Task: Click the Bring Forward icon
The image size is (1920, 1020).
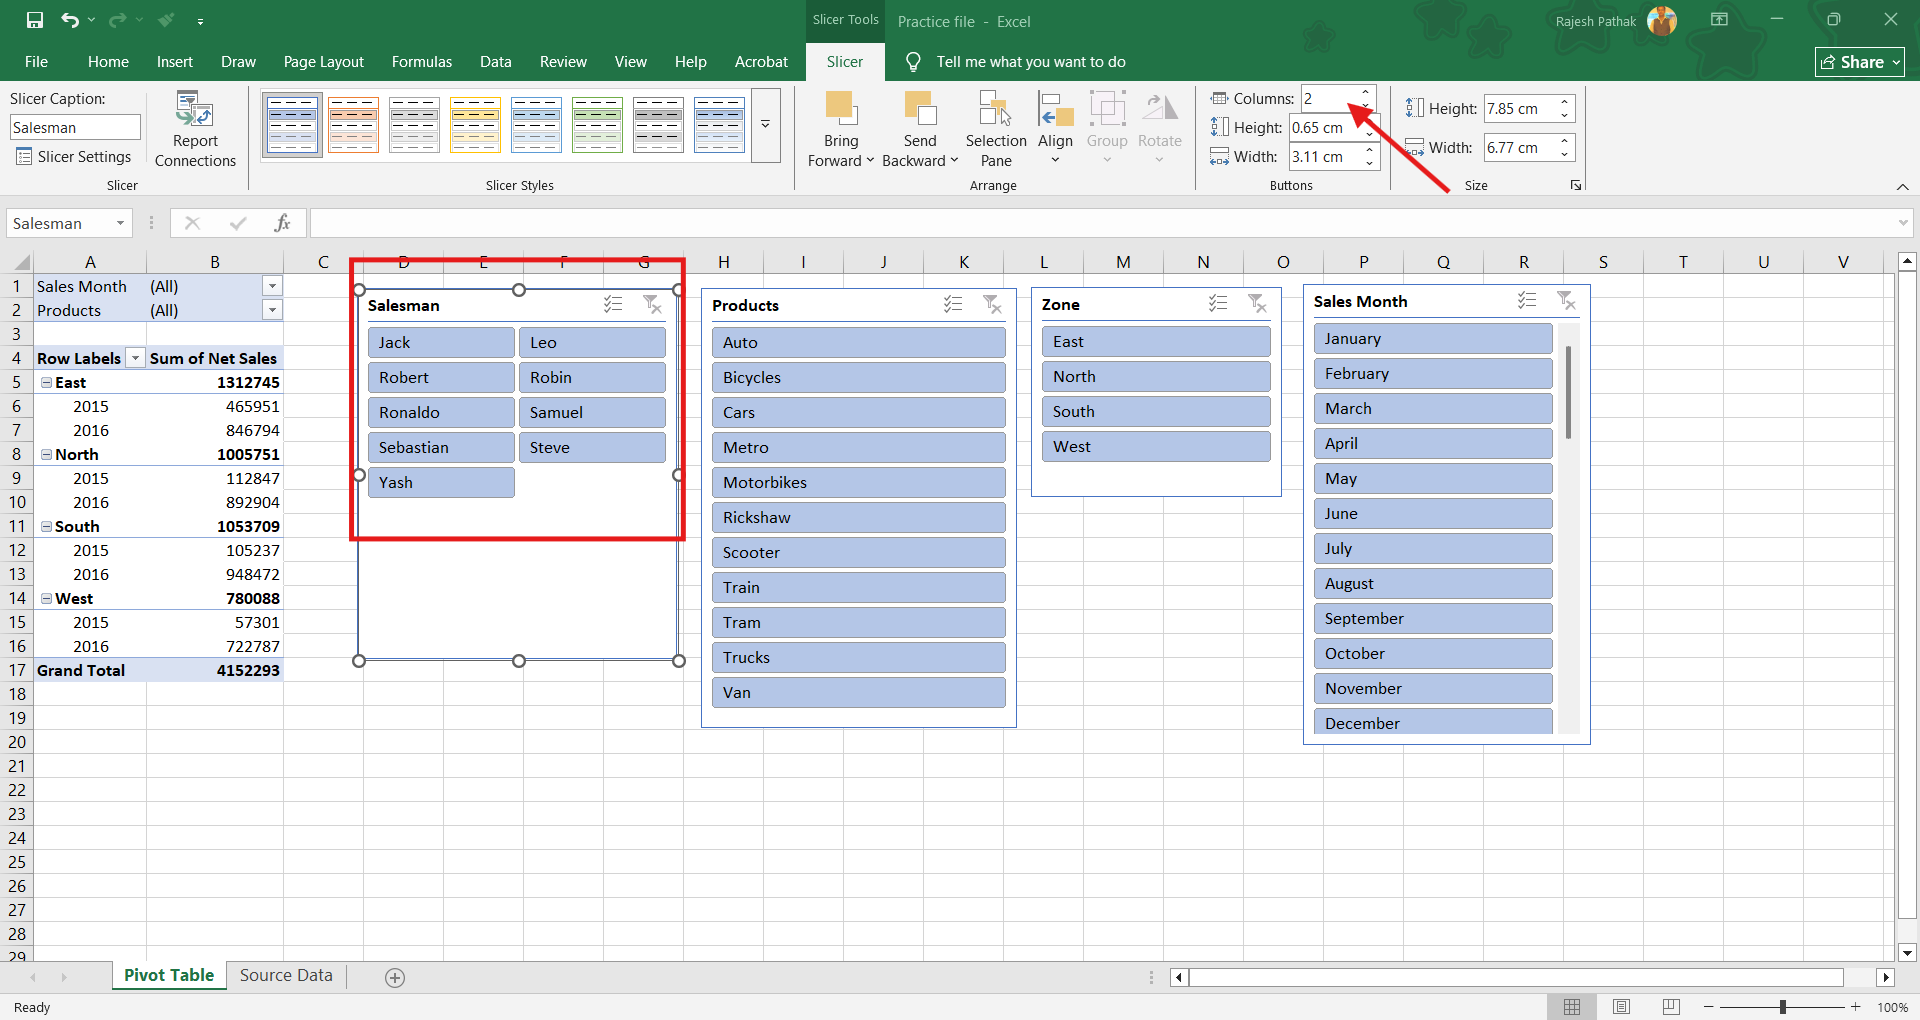Action: (840, 110)
